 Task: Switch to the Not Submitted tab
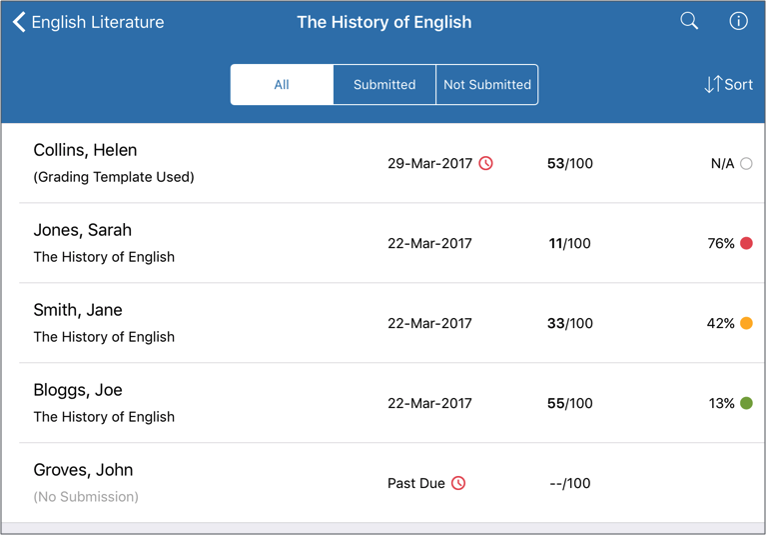(487, 85)
